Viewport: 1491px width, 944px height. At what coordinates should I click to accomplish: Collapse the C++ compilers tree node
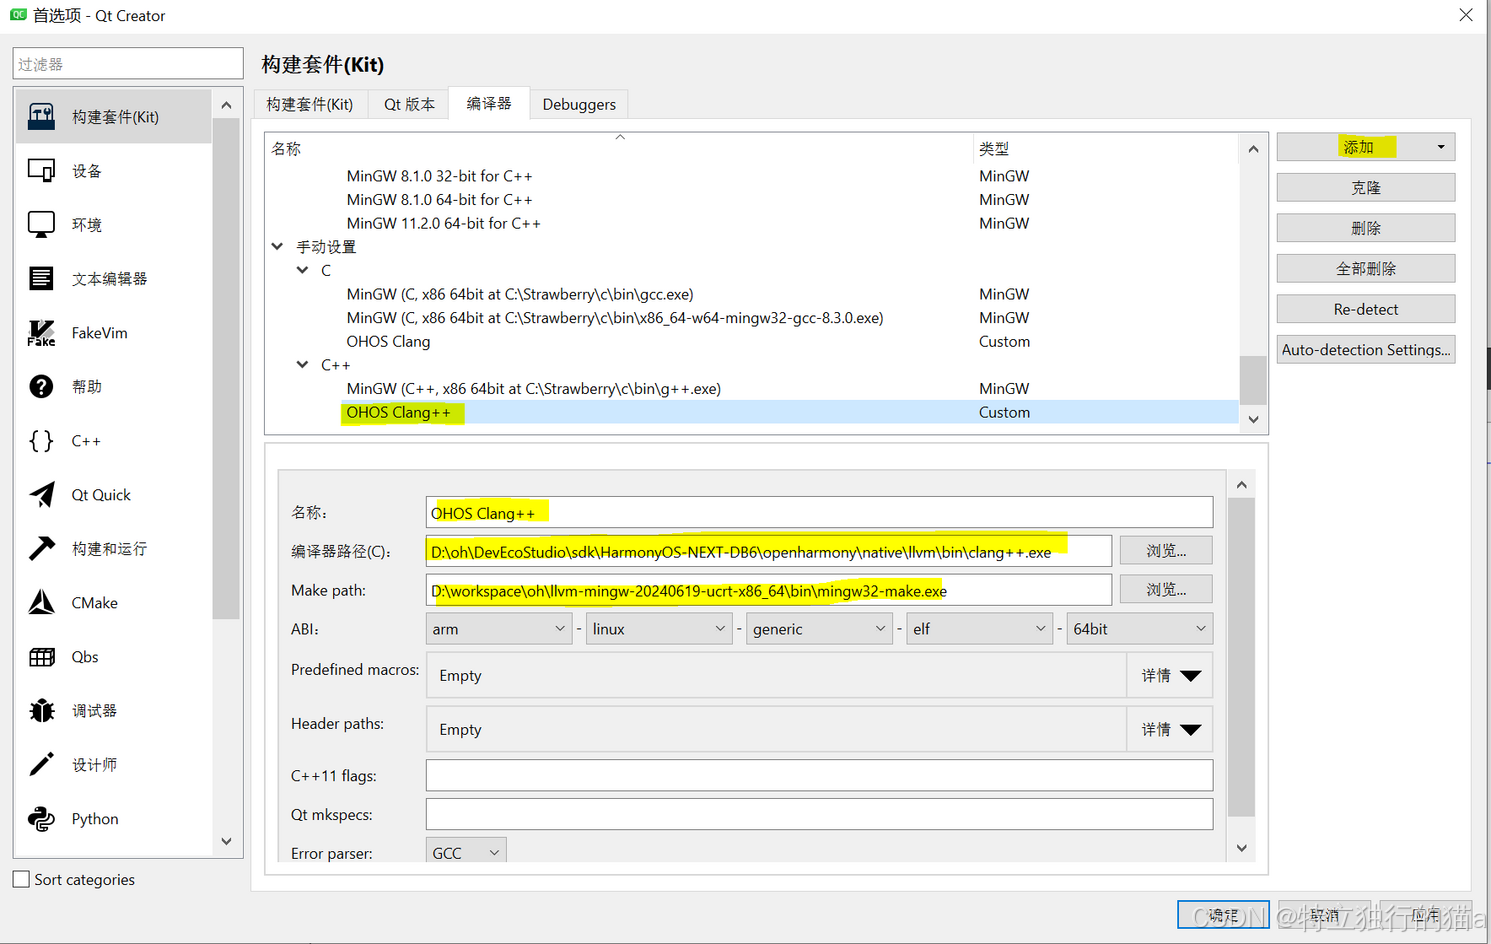tap(302, 365)
